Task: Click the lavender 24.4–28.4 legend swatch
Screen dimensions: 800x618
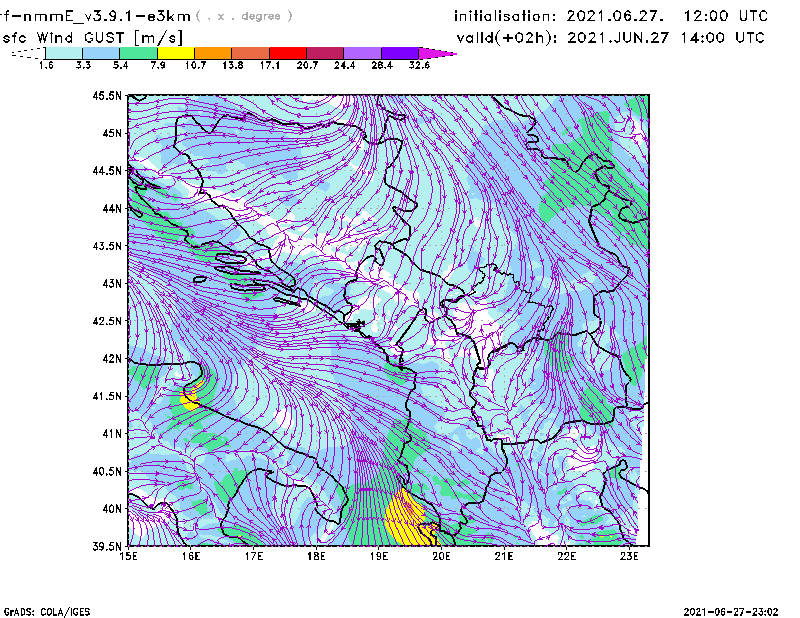Action: click(x=363, y=53)
